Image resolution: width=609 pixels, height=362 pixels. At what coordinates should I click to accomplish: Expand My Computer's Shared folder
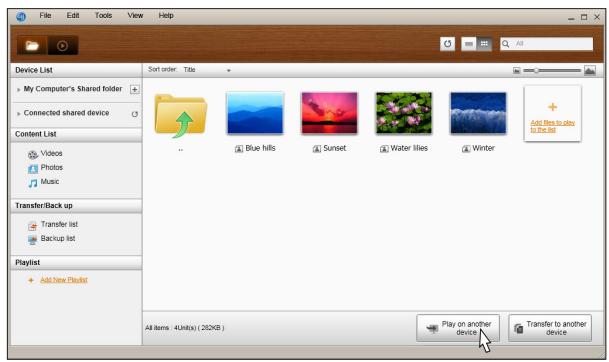[18, 90]
